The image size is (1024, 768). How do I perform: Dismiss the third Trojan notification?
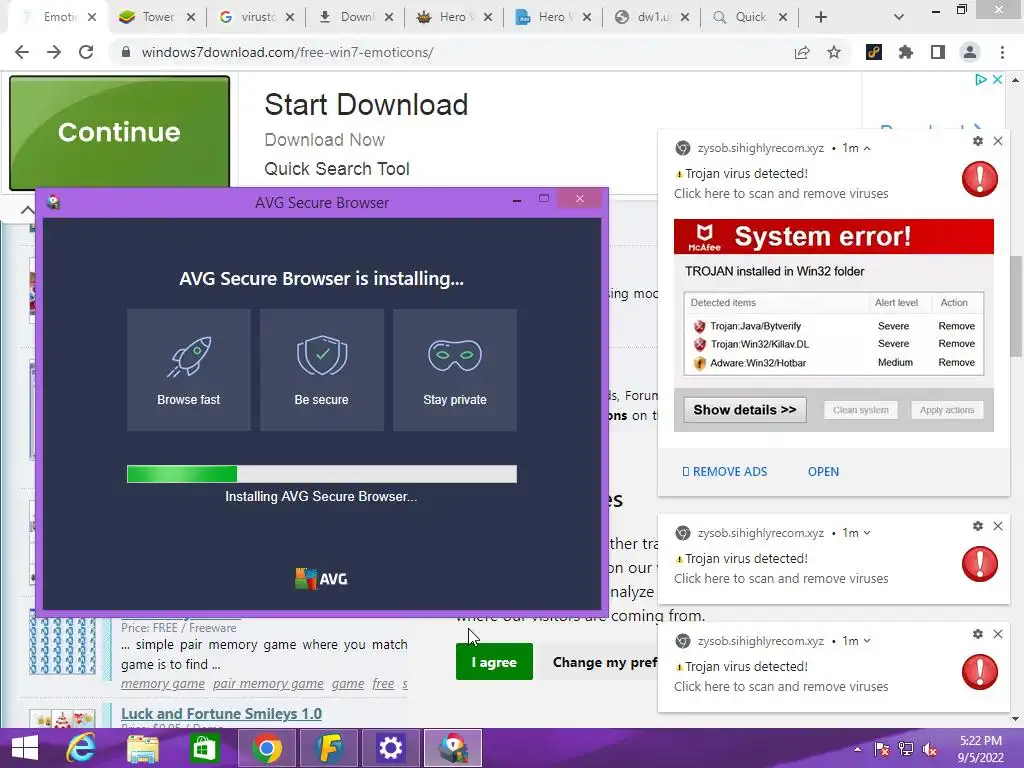tap(998, 633)
